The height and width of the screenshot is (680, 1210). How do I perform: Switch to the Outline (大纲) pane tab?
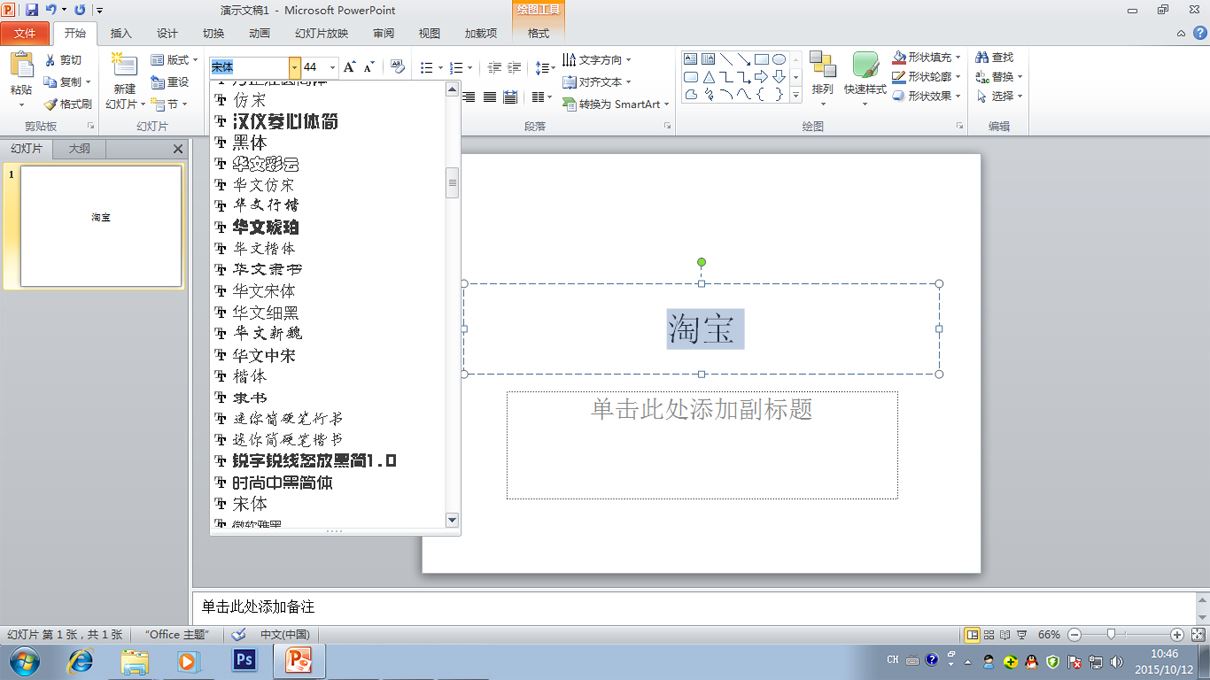79,149
